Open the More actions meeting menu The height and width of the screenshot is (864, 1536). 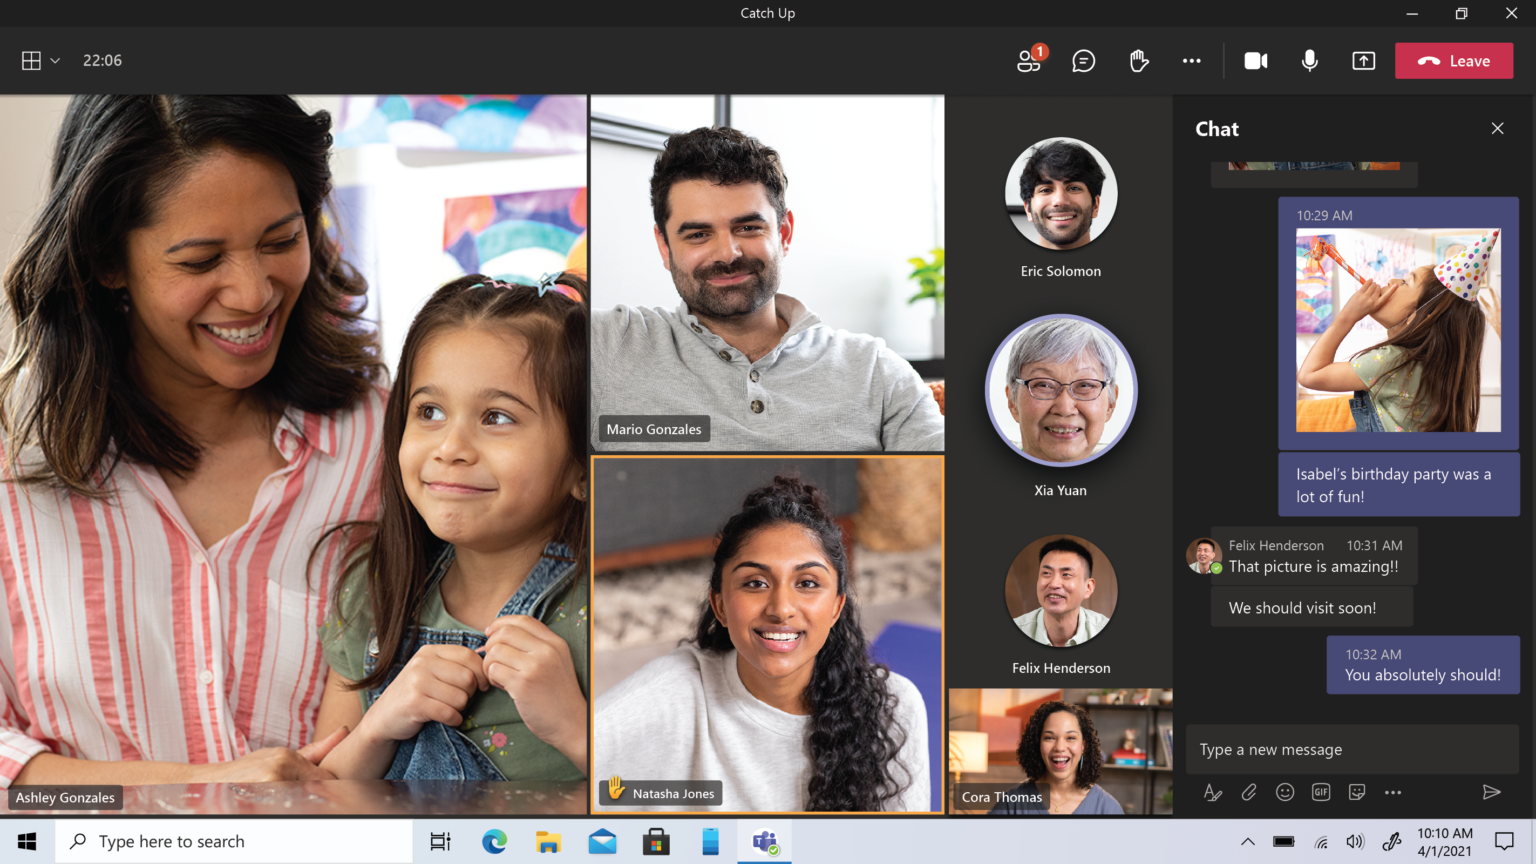[1192, 60]
